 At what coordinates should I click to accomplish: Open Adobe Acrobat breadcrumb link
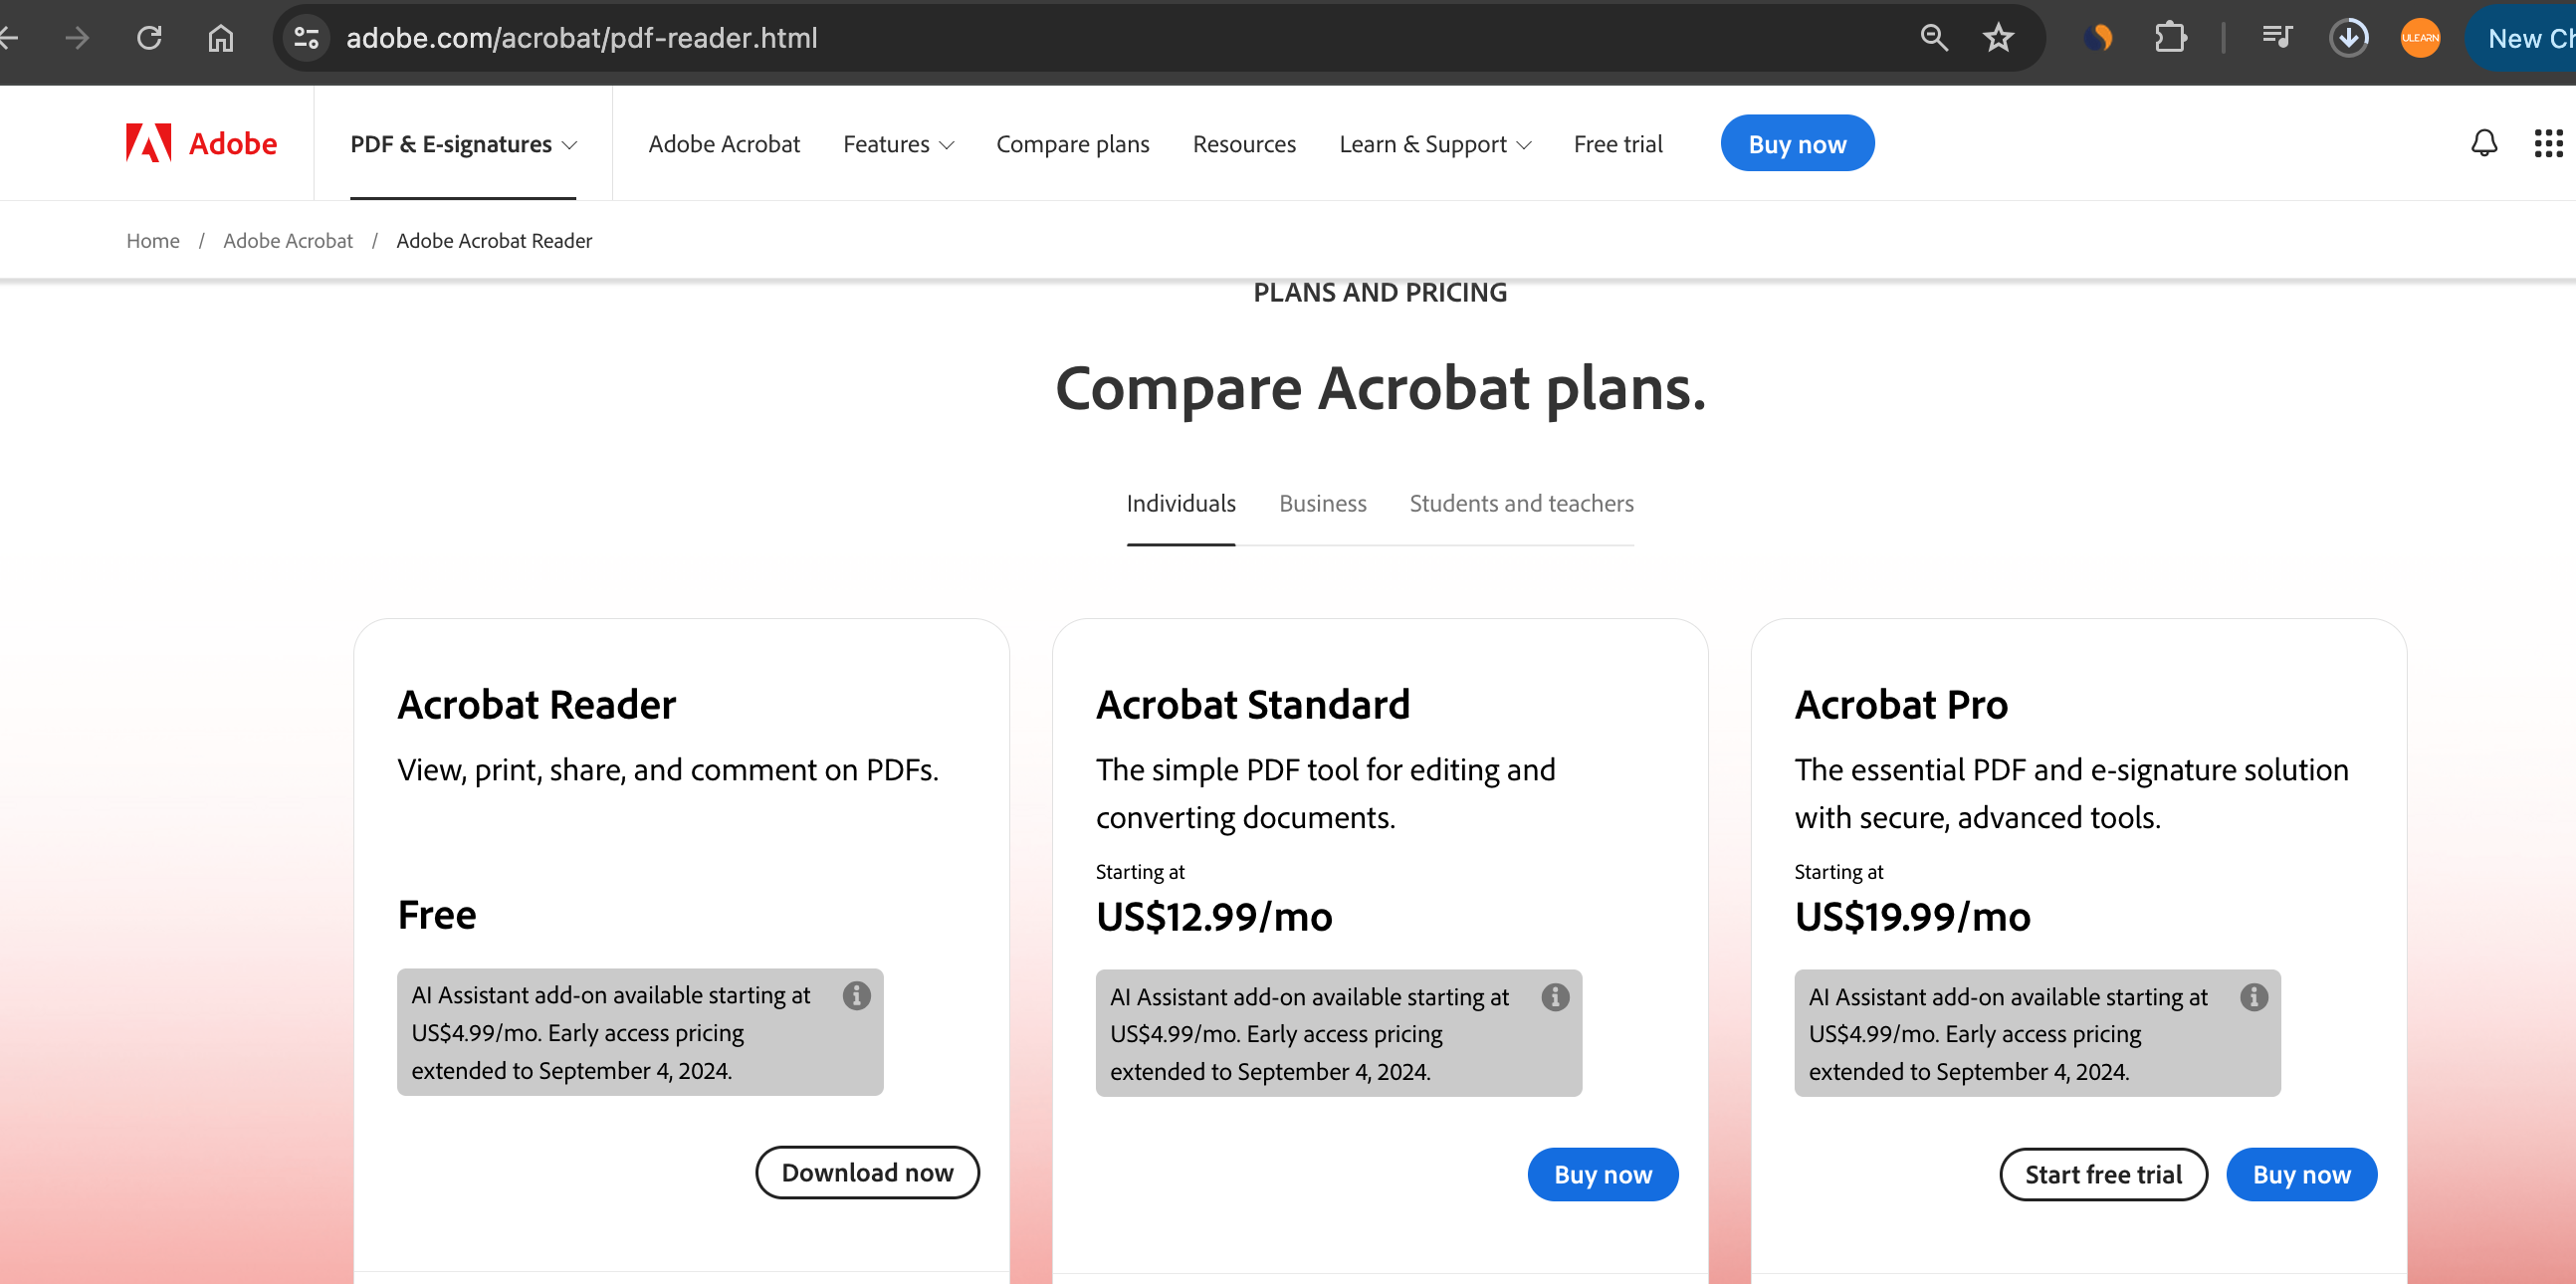288,240
